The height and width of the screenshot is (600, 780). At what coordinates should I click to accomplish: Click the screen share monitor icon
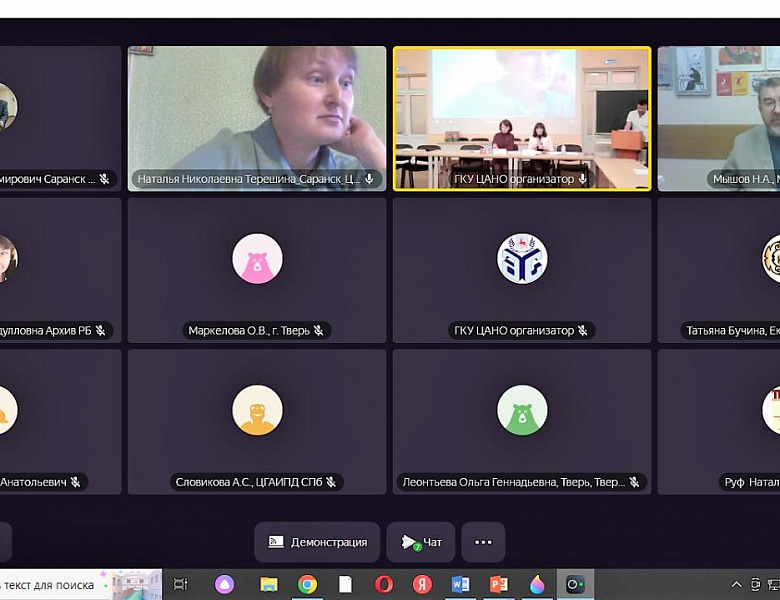pyautogui.click(x=276, y=542)
